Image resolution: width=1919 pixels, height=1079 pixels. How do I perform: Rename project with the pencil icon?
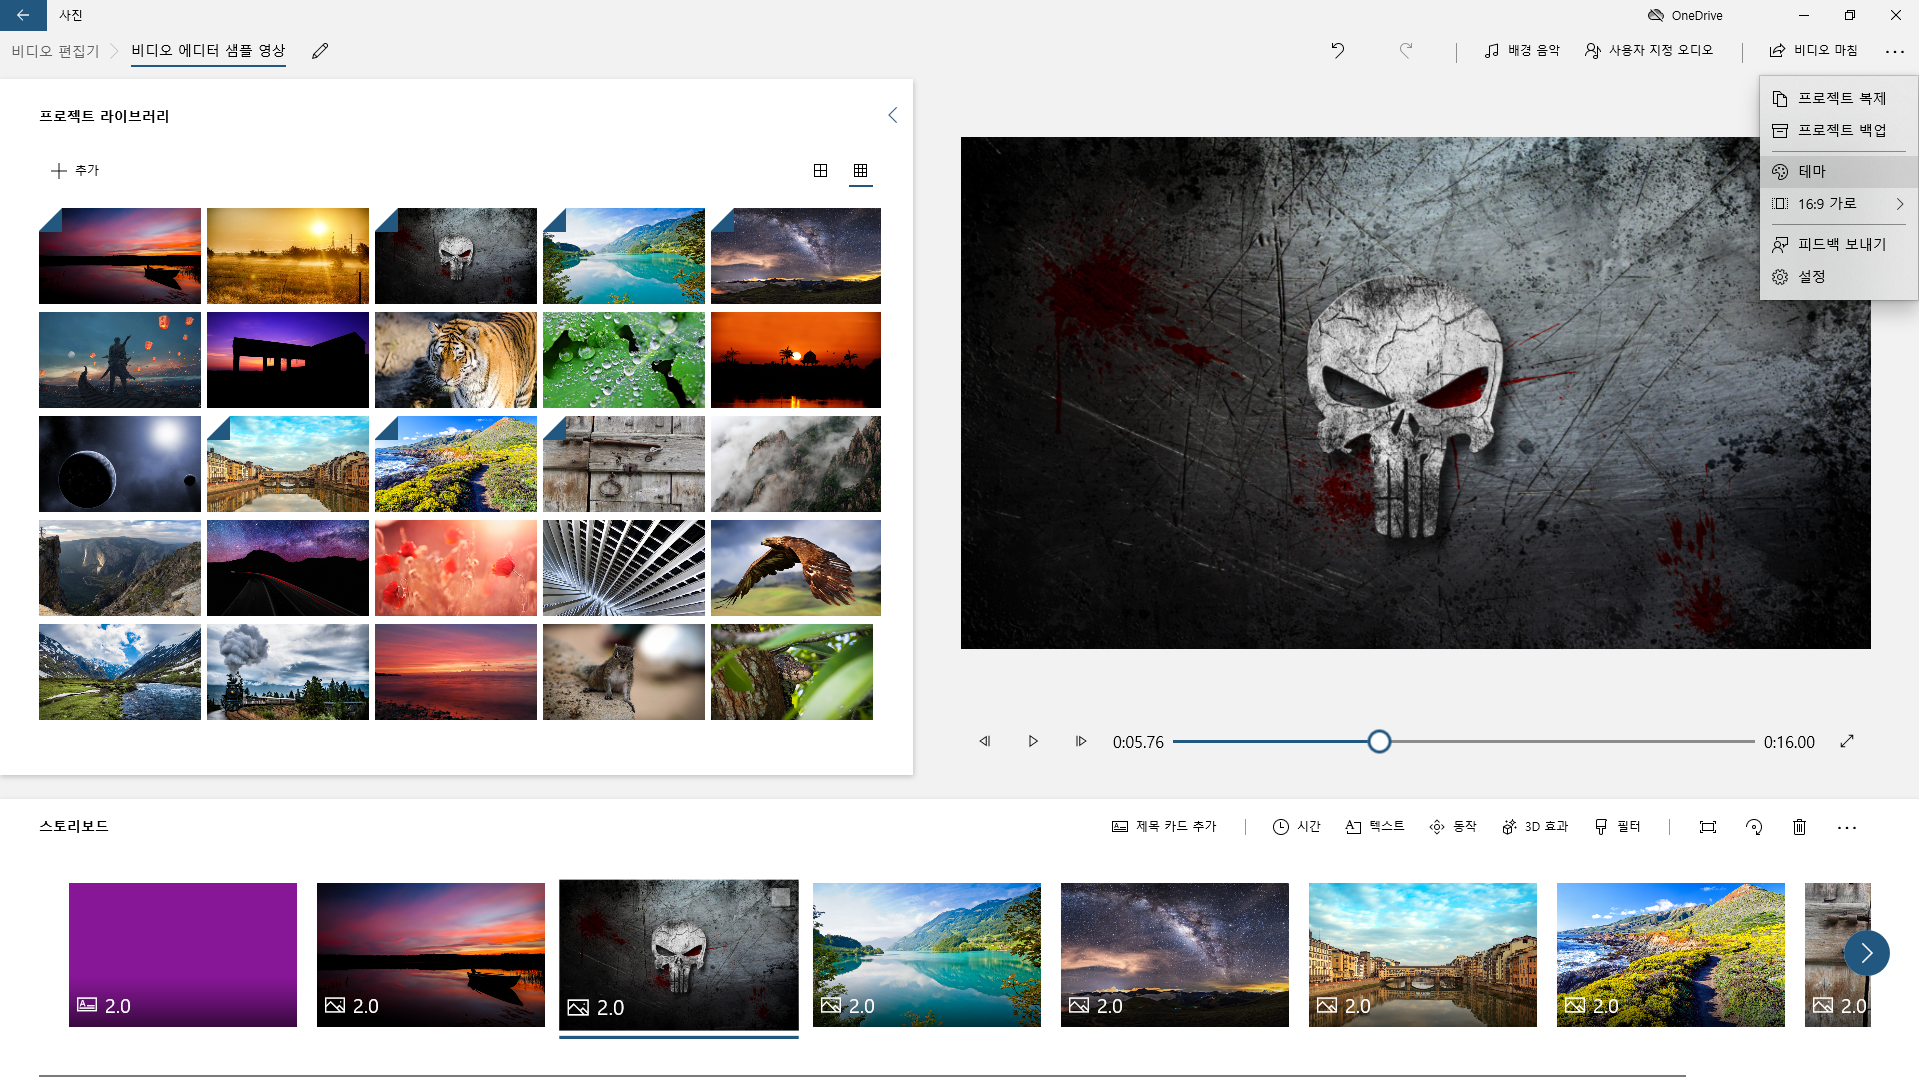tap(320, 51)
